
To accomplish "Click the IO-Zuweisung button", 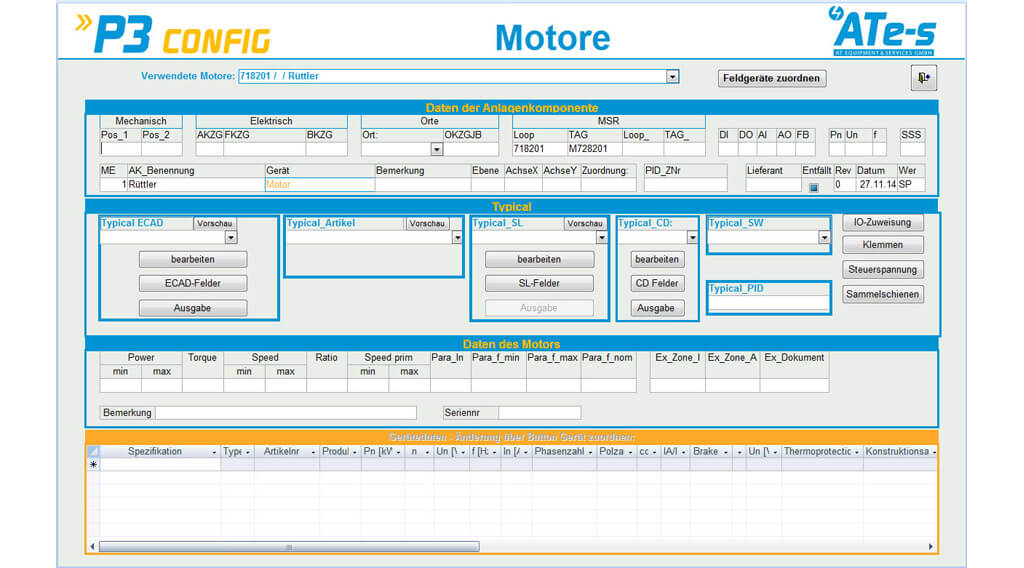I will [x=882, y=222].
